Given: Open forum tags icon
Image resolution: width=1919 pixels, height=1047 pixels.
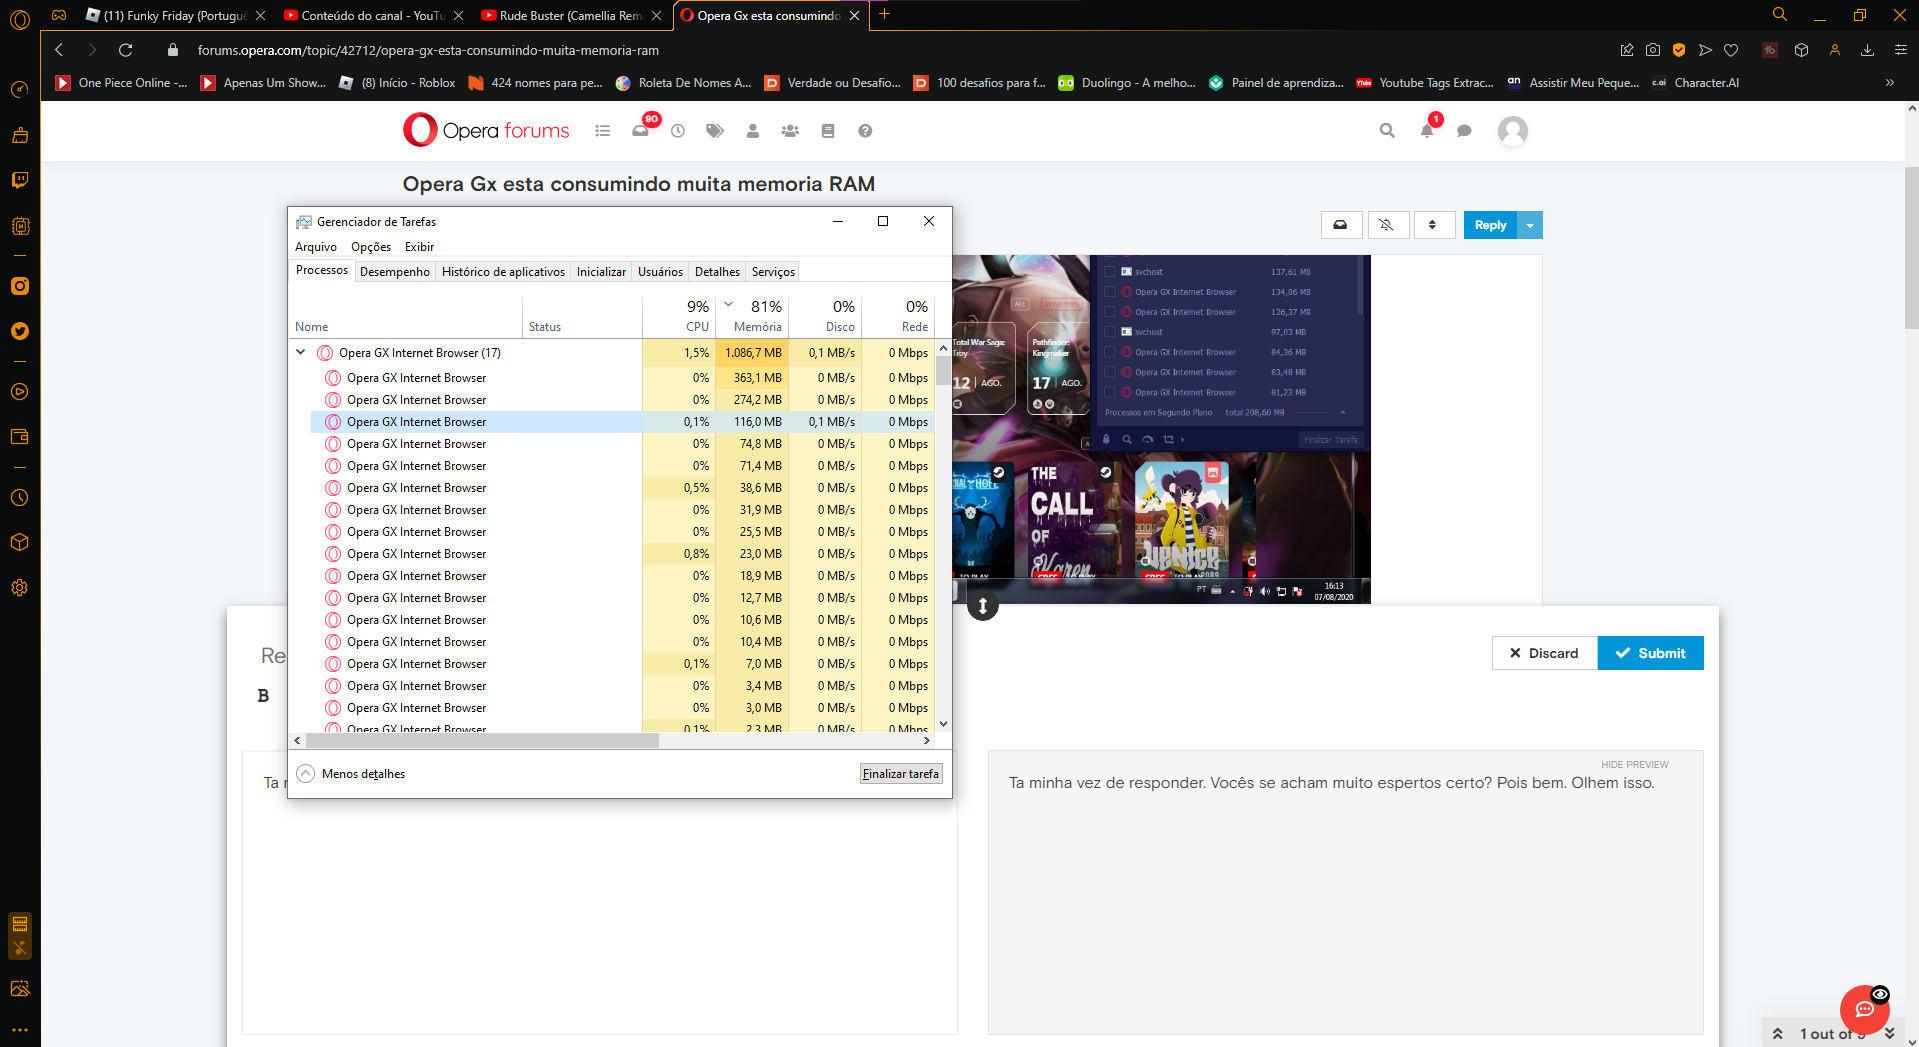Looking at the screenshot, I should (715, 131).
